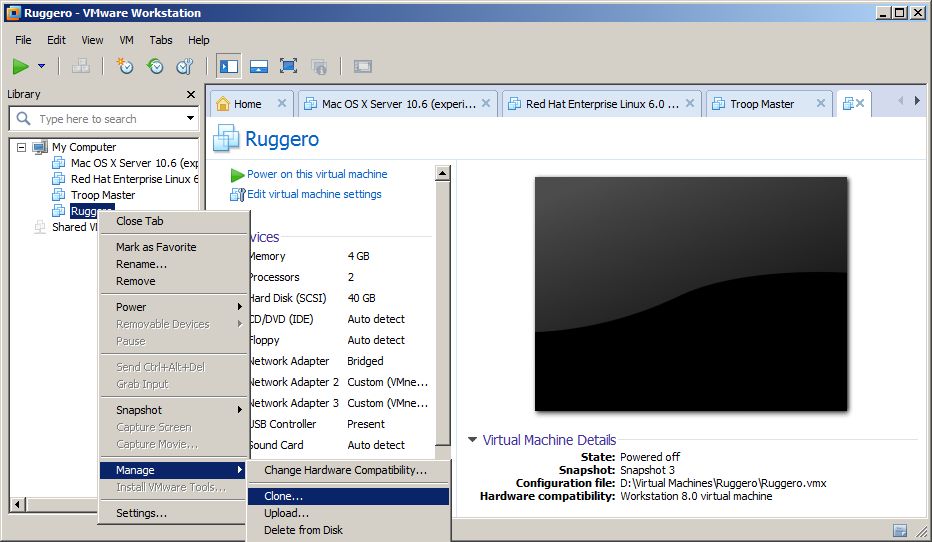Click the green Power On toolbar button
The height and width of the screenshot is (542, 932).
pyautogui.click(x=21, y=67)
